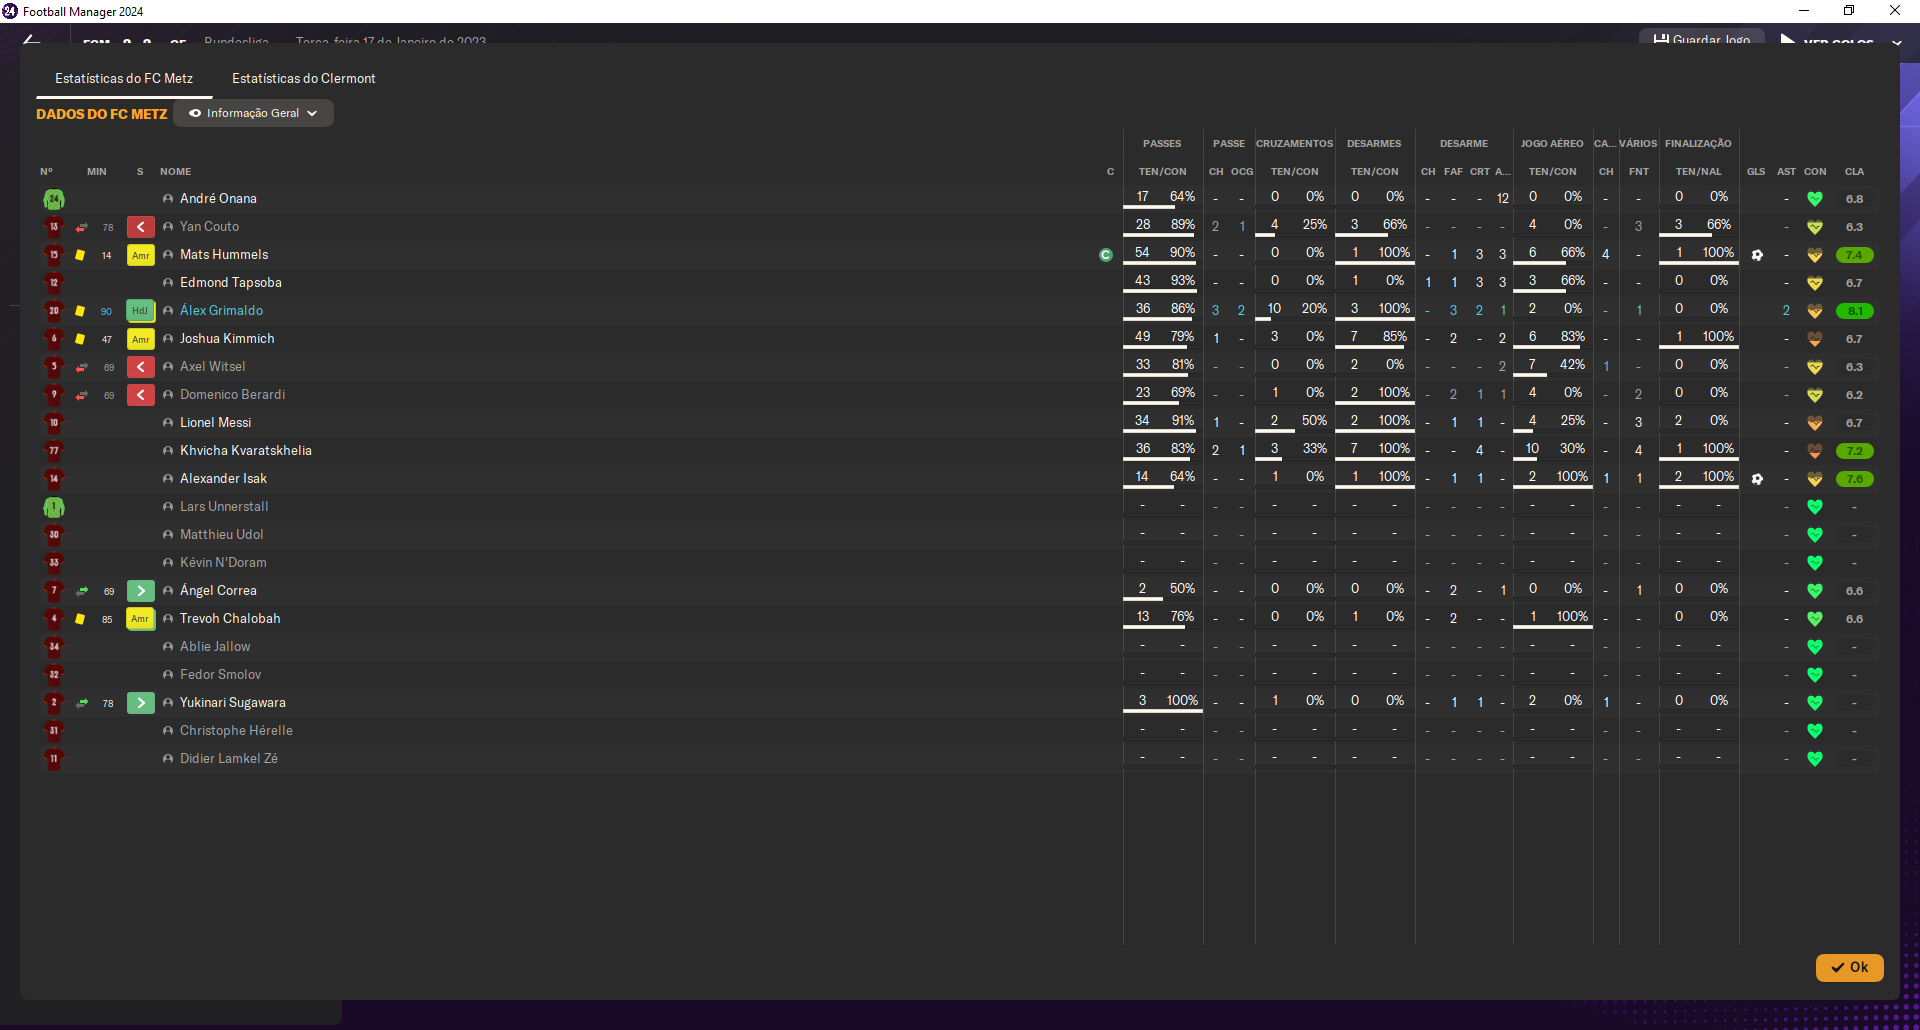Click Didier Lamkel Zé's condition heart
Viewport: 1920px width, 1030px height.
1815,759
